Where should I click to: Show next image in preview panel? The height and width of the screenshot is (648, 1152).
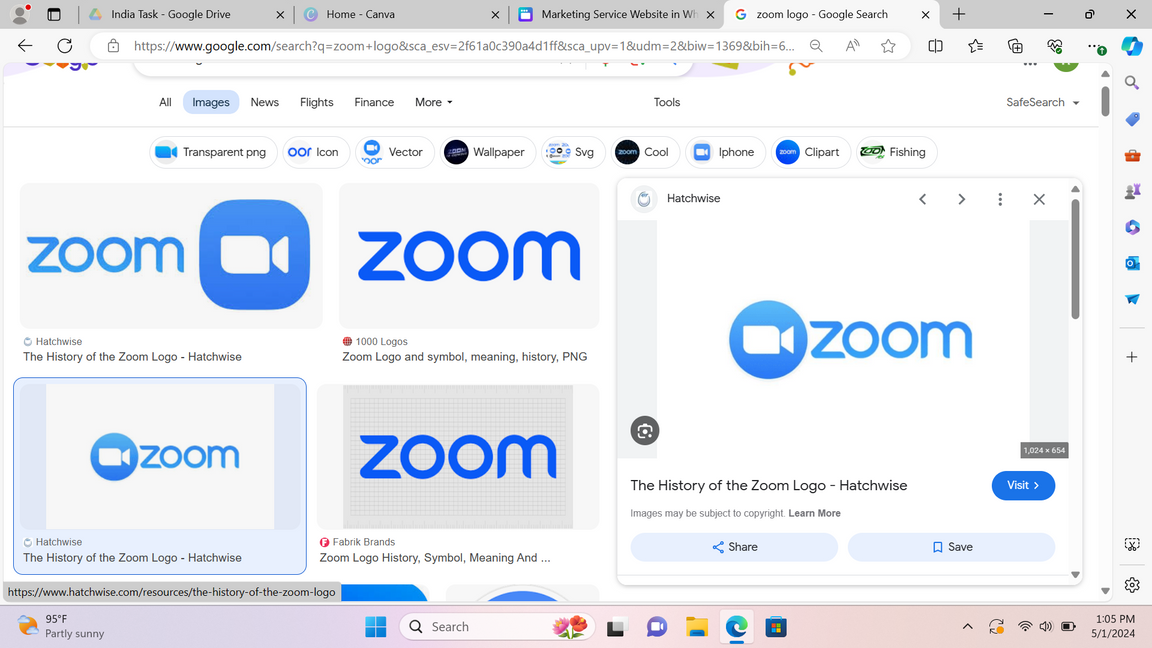pos(962,199)
